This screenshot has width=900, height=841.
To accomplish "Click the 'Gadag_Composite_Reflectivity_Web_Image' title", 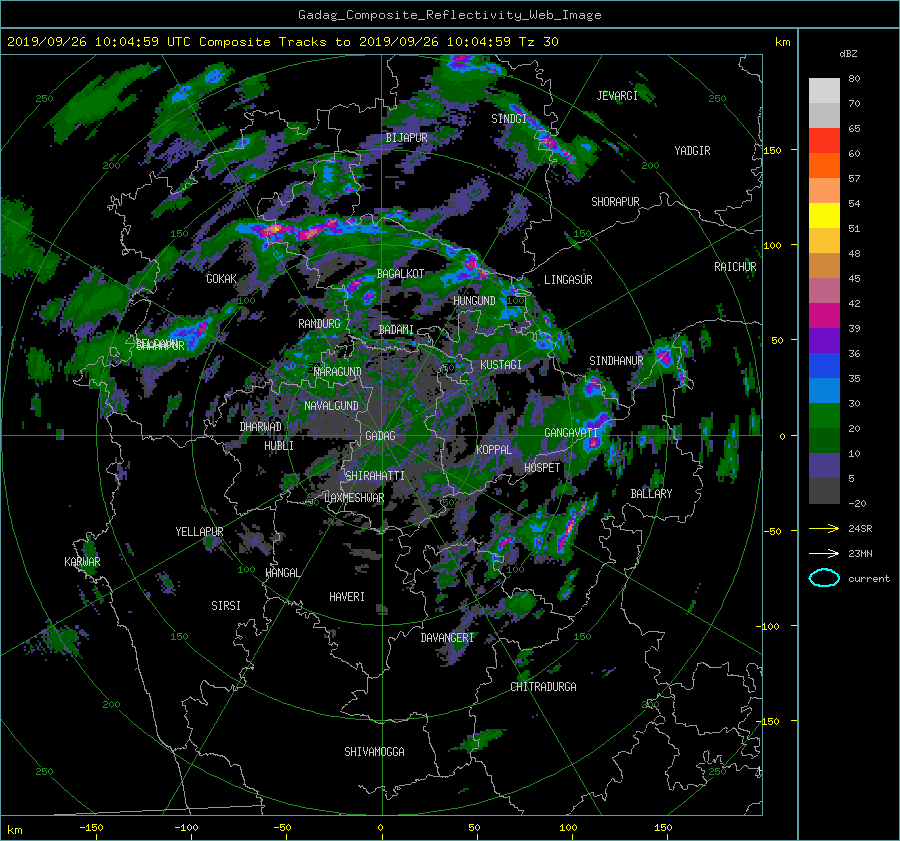I will click(449, 15).
